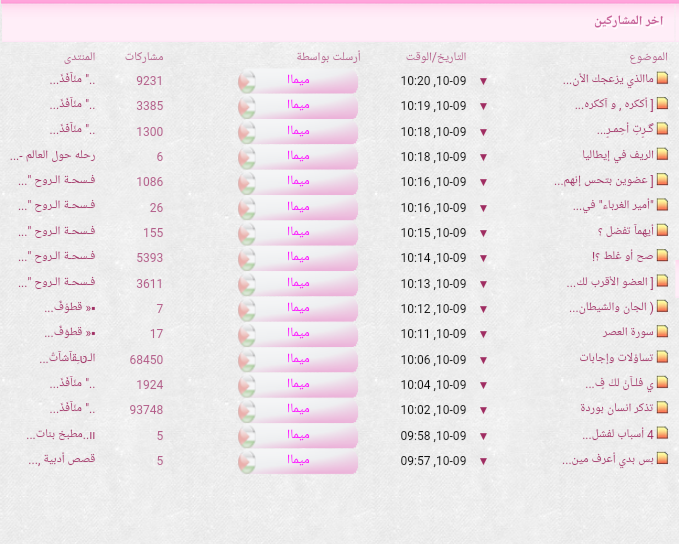The image size is (679, 544).
Task: Click the folder icon next to "صح أو غلط"
Action: click(x=661, y=257)
